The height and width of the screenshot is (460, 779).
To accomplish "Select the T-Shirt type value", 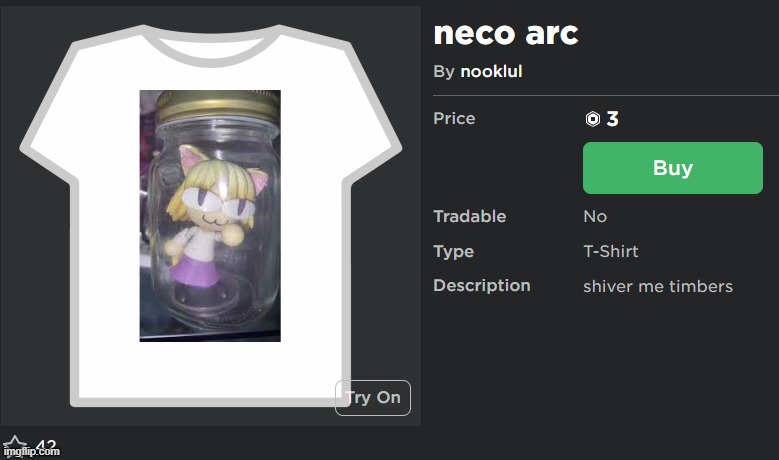I will click(x=610, y=252).
